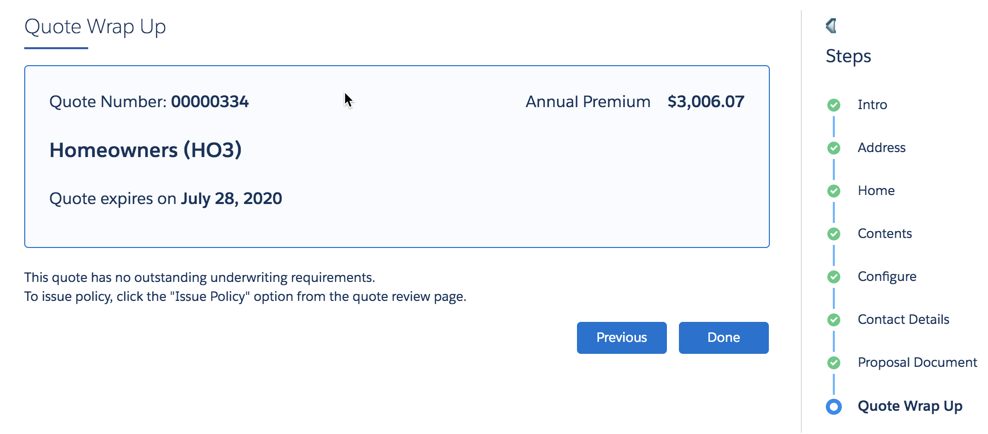This screenshot has height=434, width=988.
Task: Click the Home step green checkmark
Action: click(834, 191)
